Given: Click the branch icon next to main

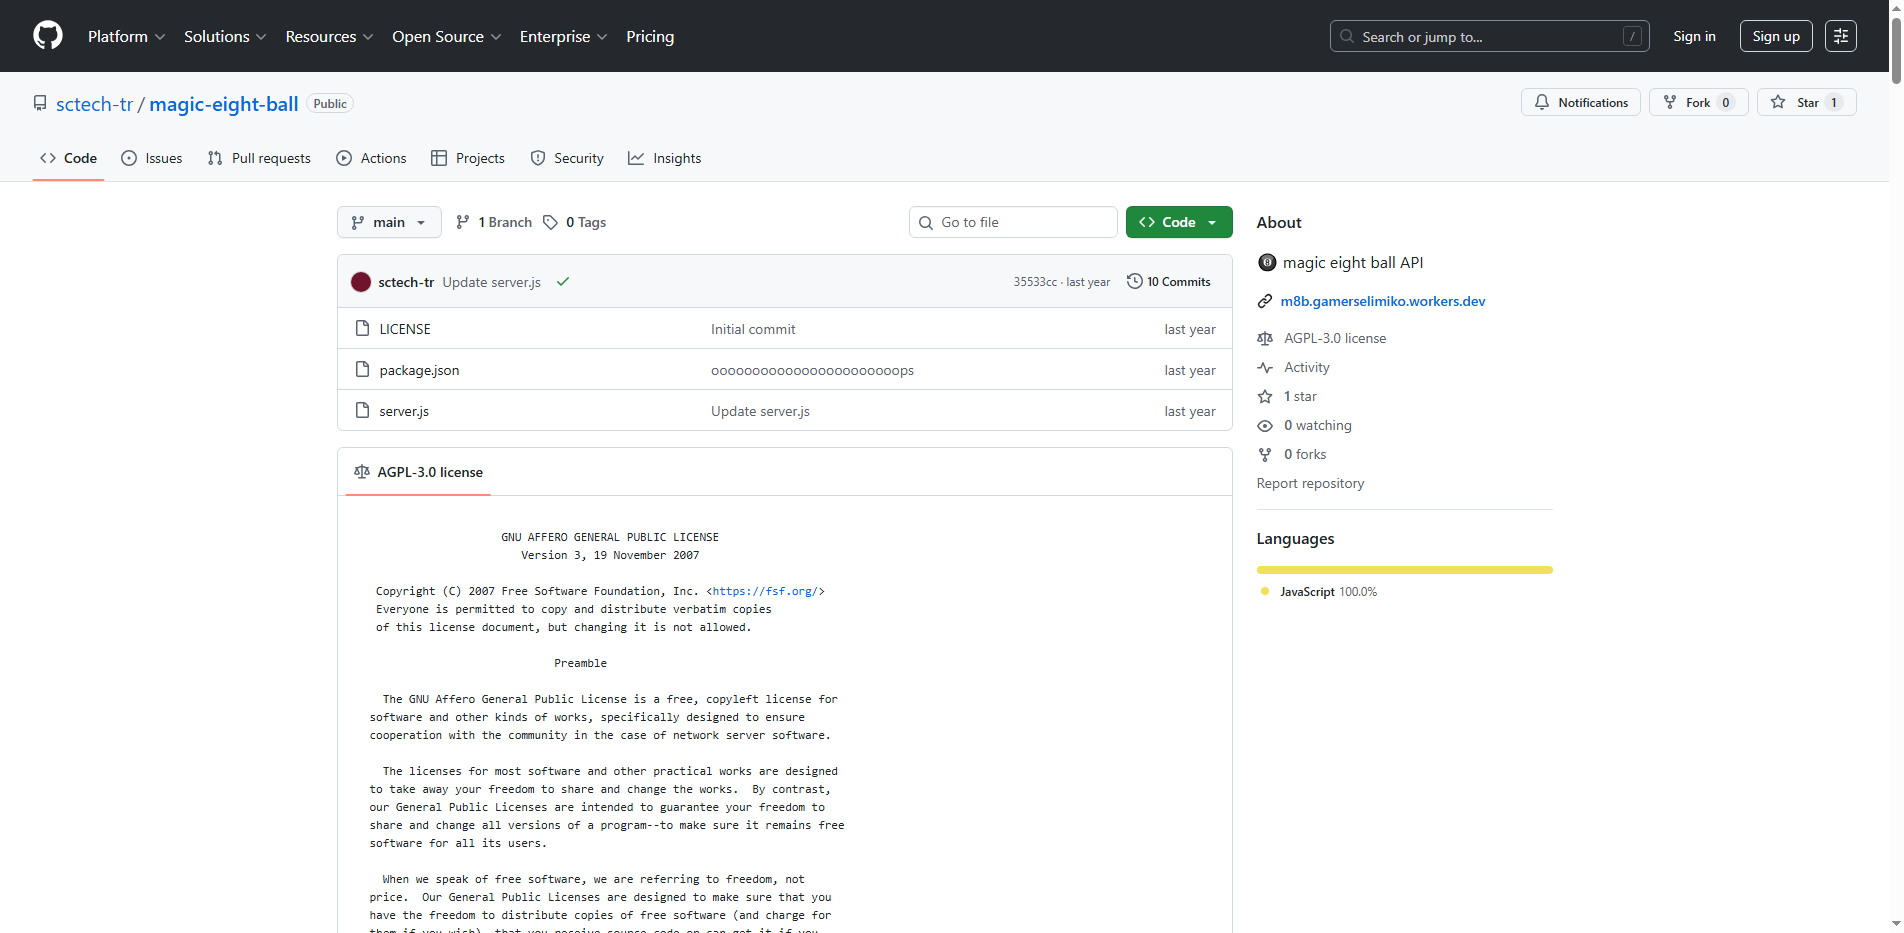Looking at the screenshot, I should point(463,222).
